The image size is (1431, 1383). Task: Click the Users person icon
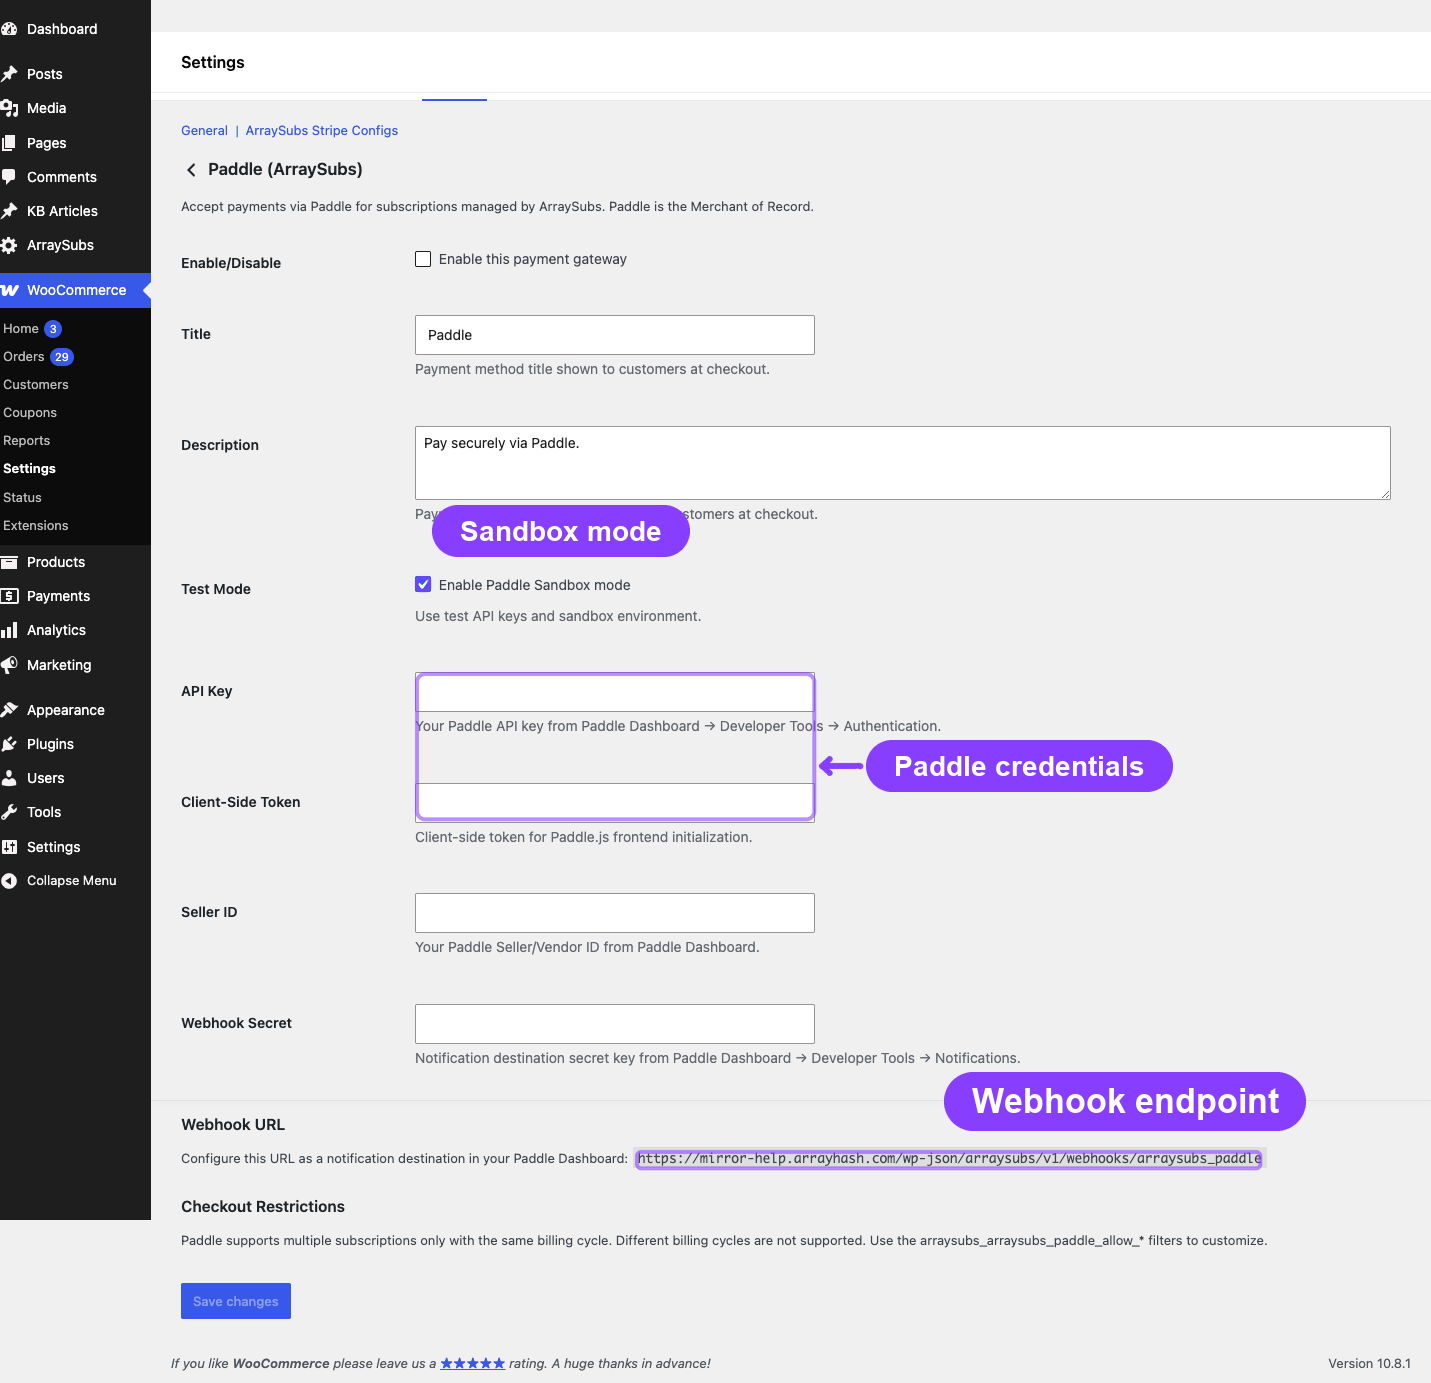coord(9,778)
